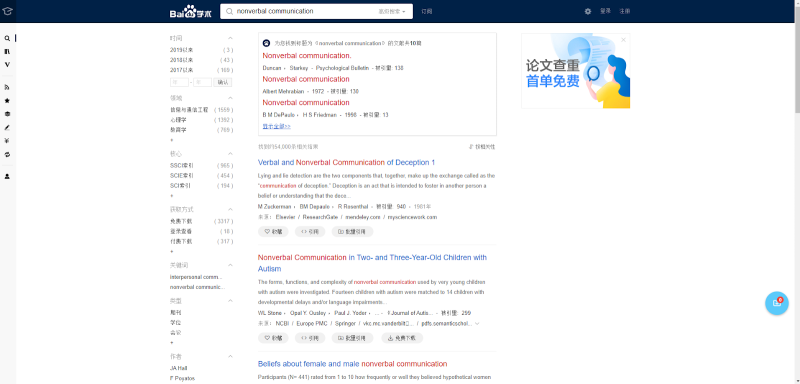Open the yen currency icon in sidebar
Image resolution: width=800 pixels, height=384 pixels.
coord(7,141)
